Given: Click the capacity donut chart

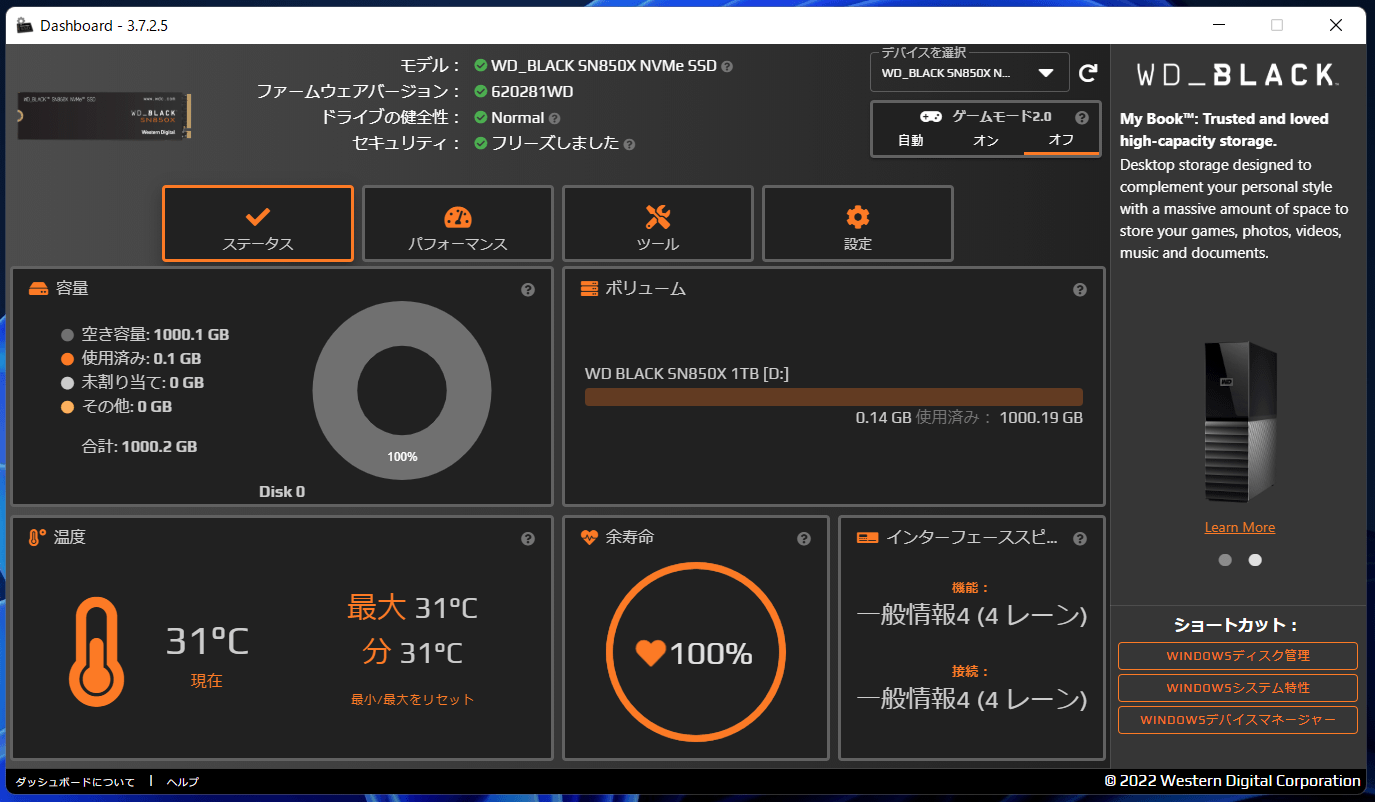Looking at the screenshot, I should coord(402,391).
